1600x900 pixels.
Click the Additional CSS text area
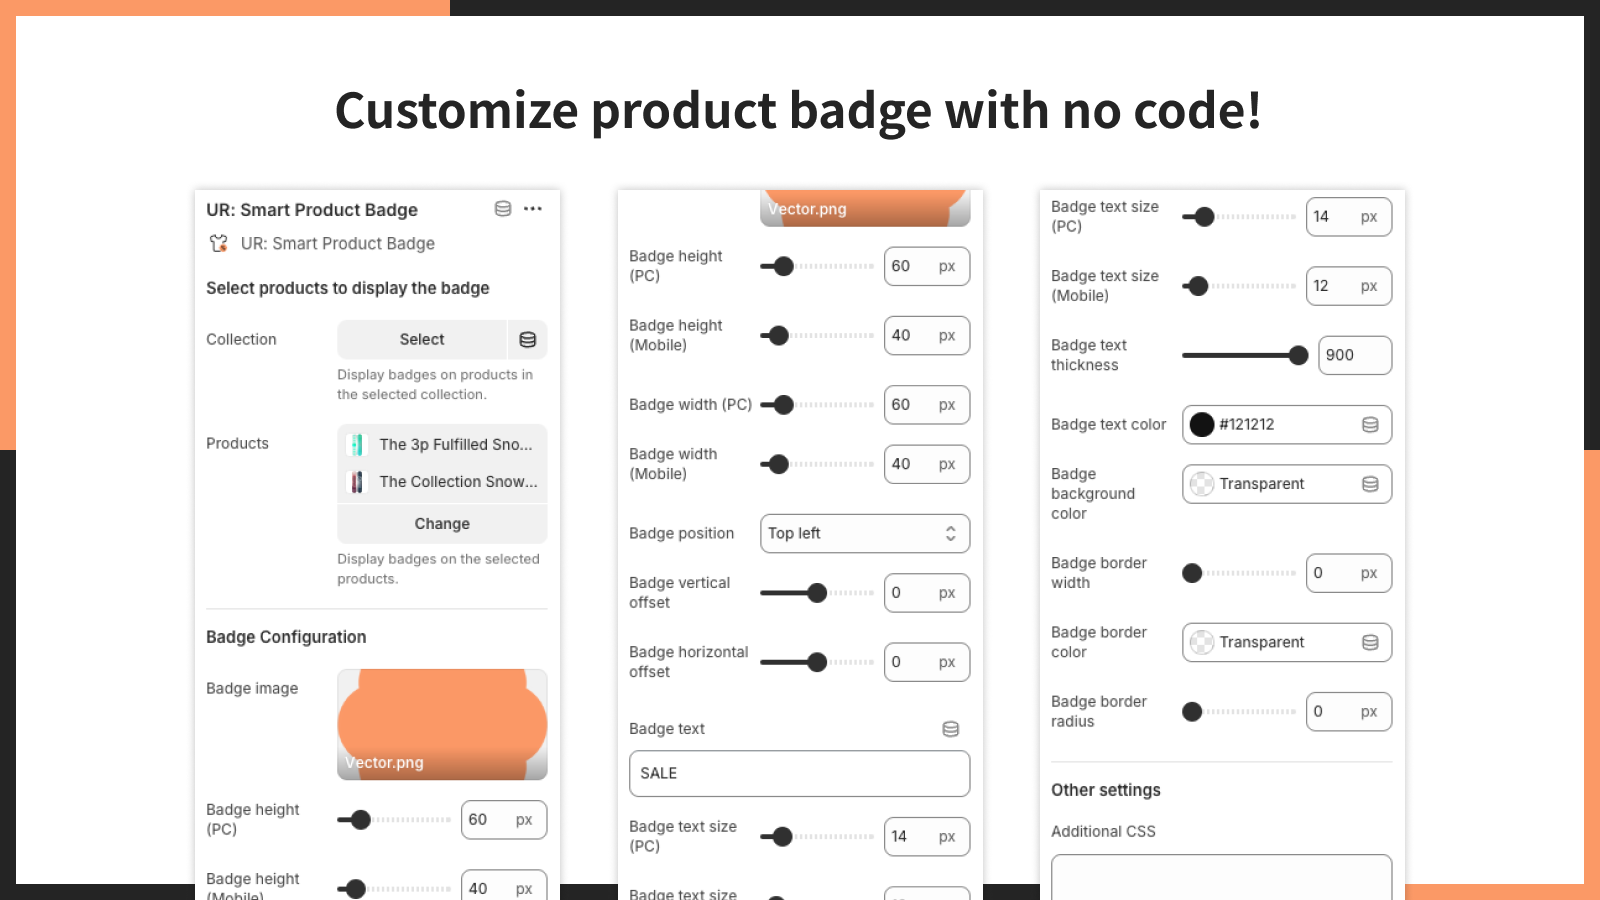(1221, 877)
